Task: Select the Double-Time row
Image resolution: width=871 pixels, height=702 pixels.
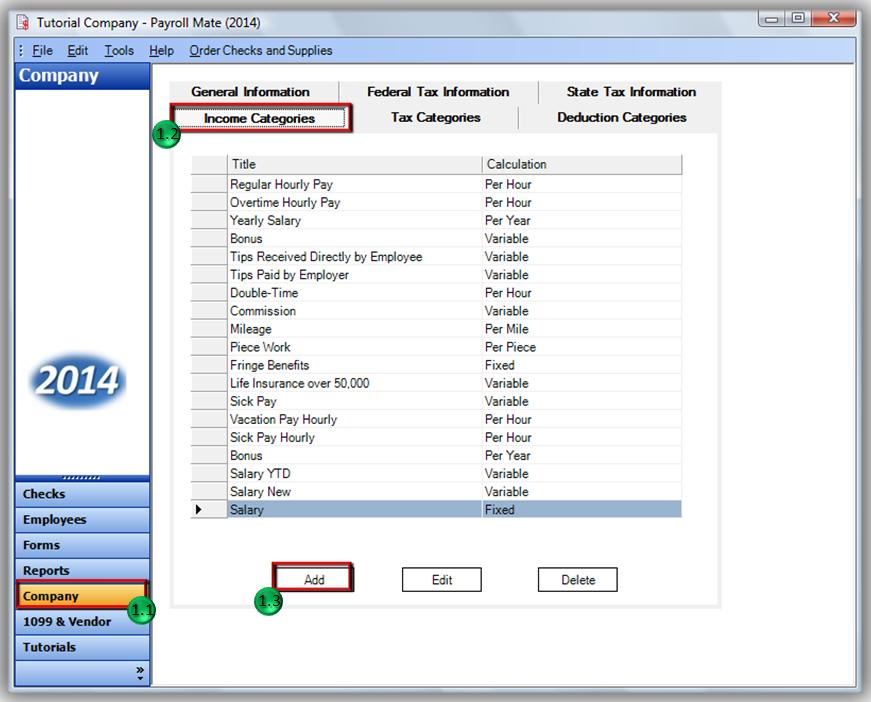Action: tap(436, 293)
